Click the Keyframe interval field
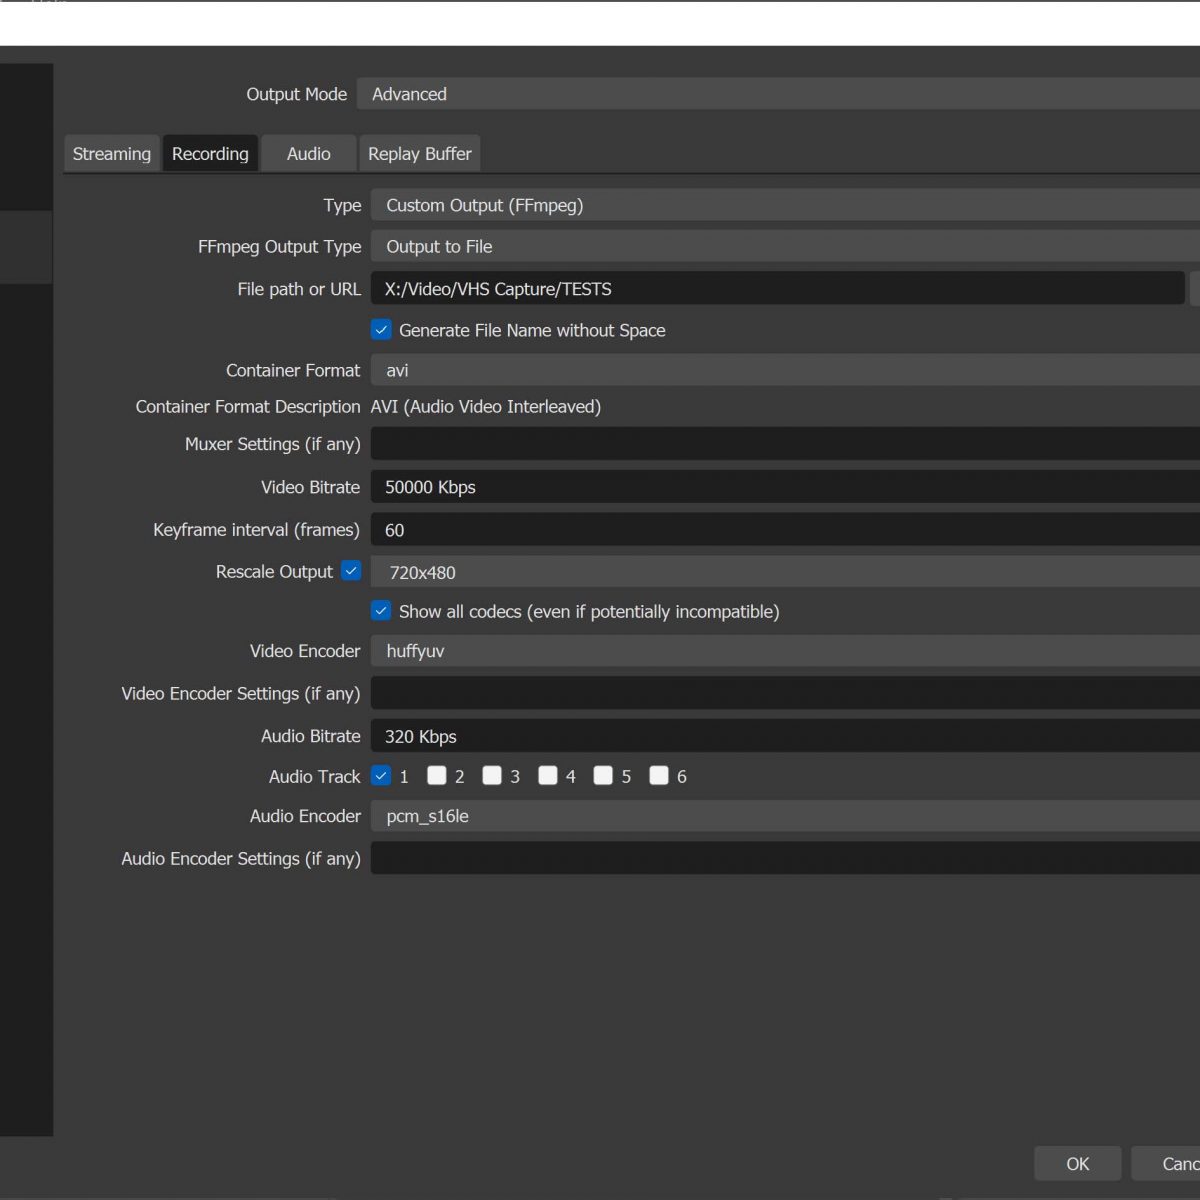1200x1200 pixels. tap(785, 530)
